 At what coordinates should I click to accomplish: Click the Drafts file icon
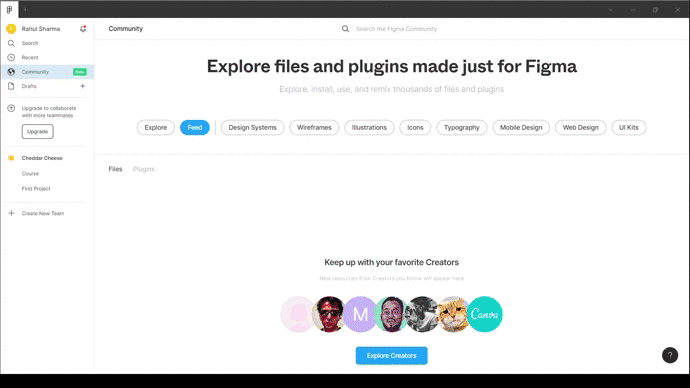11,86
